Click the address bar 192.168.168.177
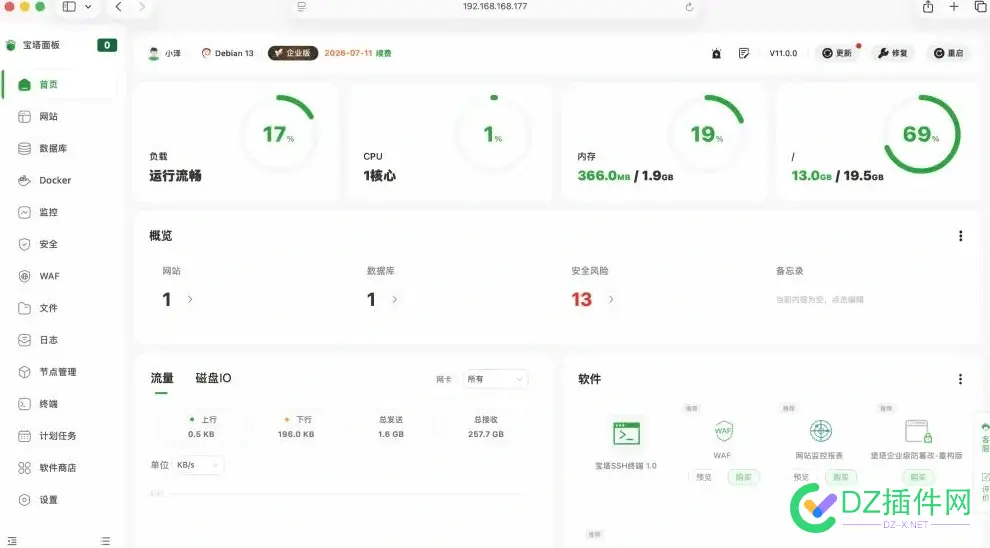Viewport: 990px width, 548px height. pyautogui.click(x=495, y=6)
